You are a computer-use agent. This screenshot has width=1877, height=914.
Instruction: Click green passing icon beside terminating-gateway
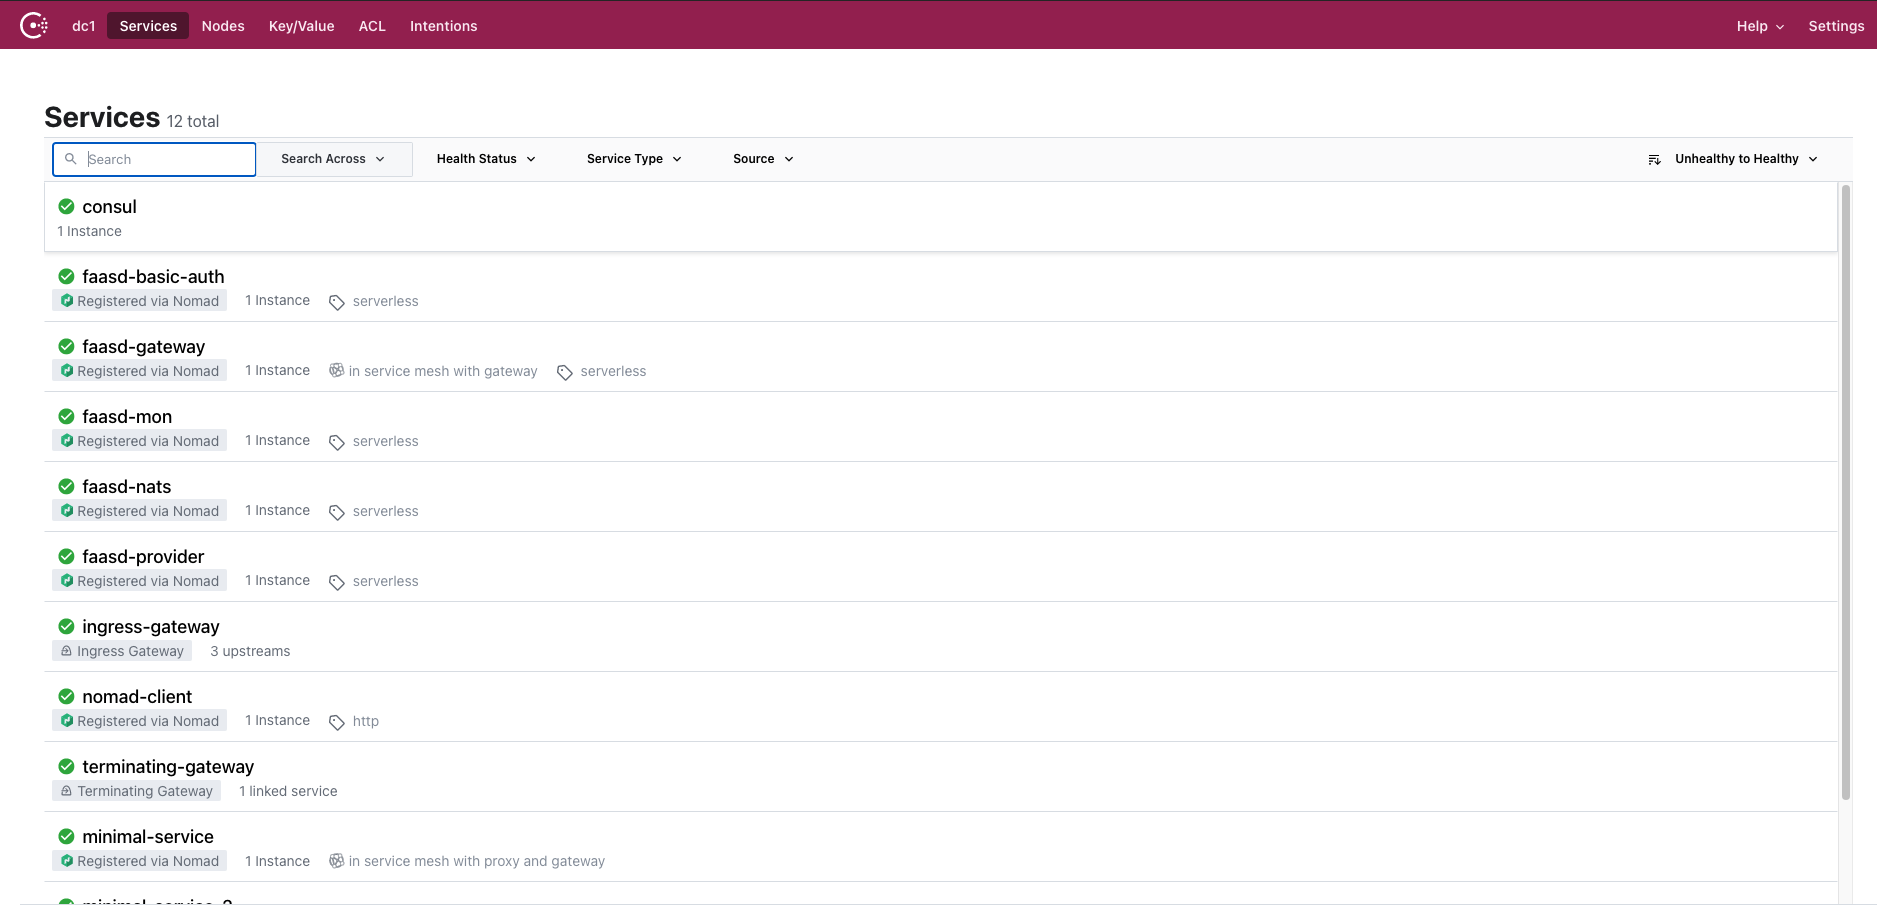click(66, 766)
